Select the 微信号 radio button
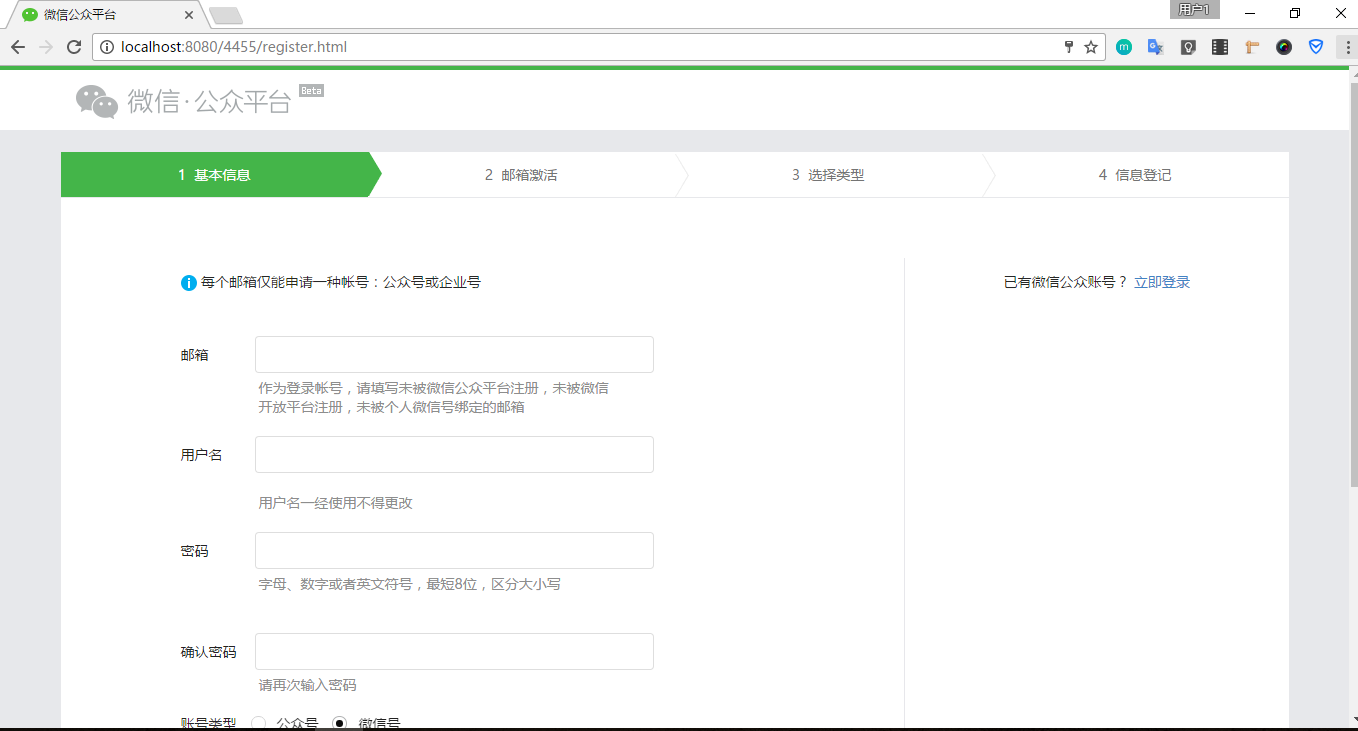The width and height of the screenshot is (1358, 731). [340, 723]
